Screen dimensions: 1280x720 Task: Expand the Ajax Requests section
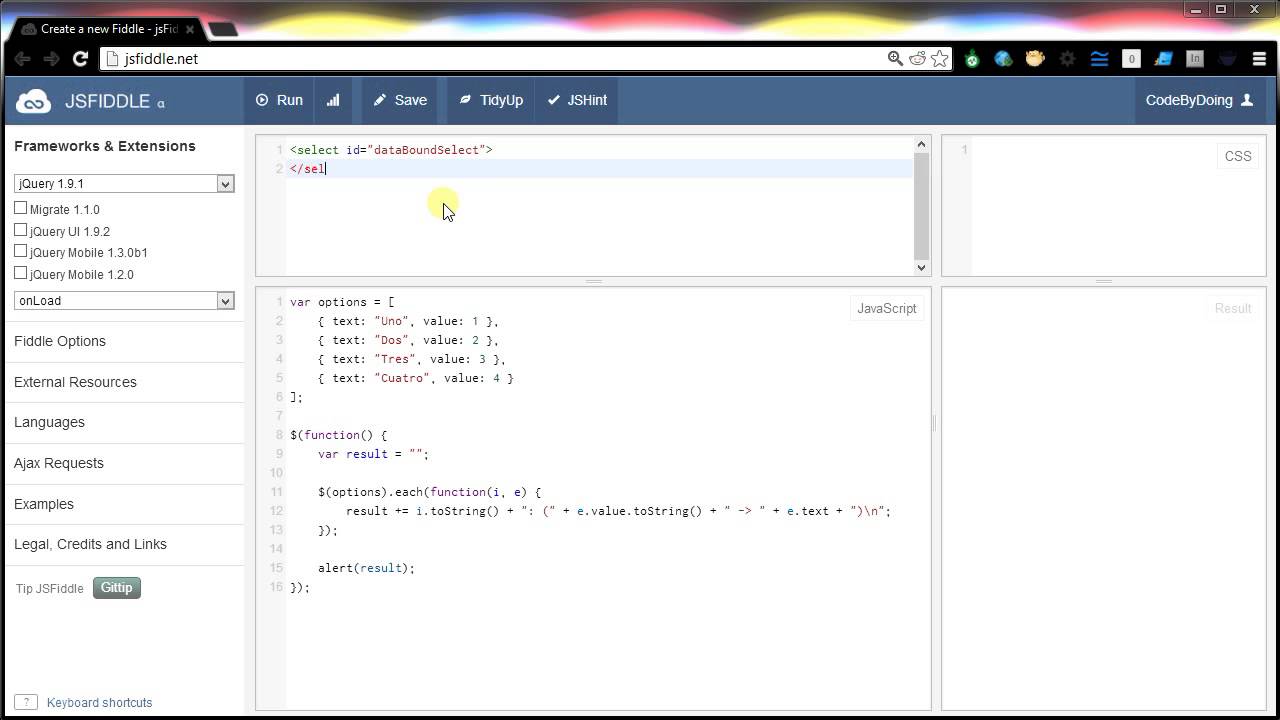(59, 463)
